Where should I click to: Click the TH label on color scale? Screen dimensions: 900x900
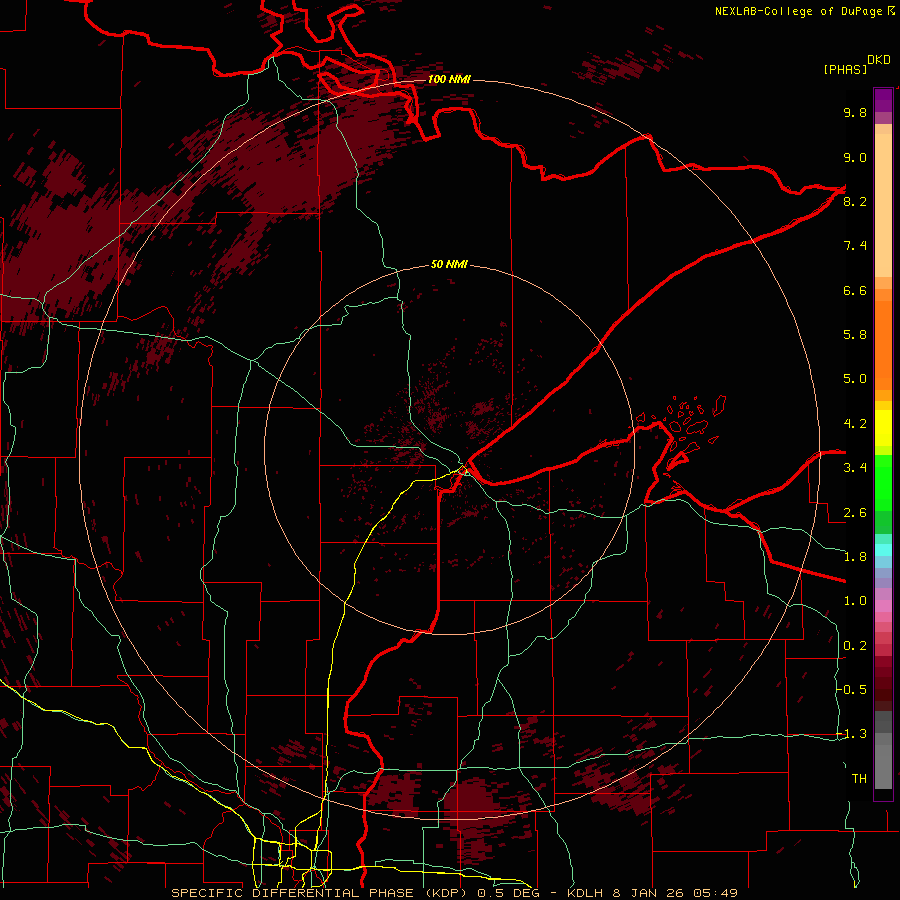859,779
